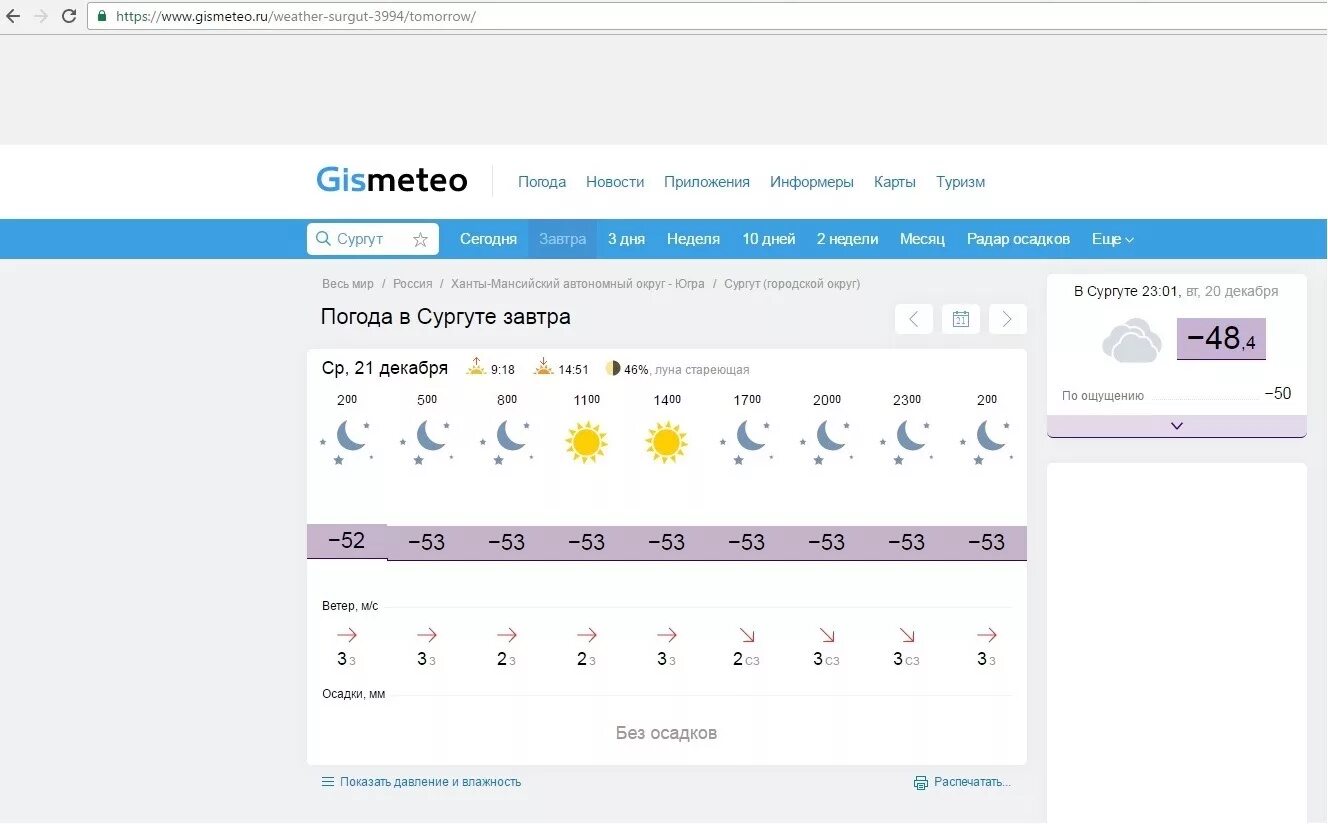Viewport: 1328px width, 824px height.
Task: Open the Туризм section
Action: coord(961,182)
